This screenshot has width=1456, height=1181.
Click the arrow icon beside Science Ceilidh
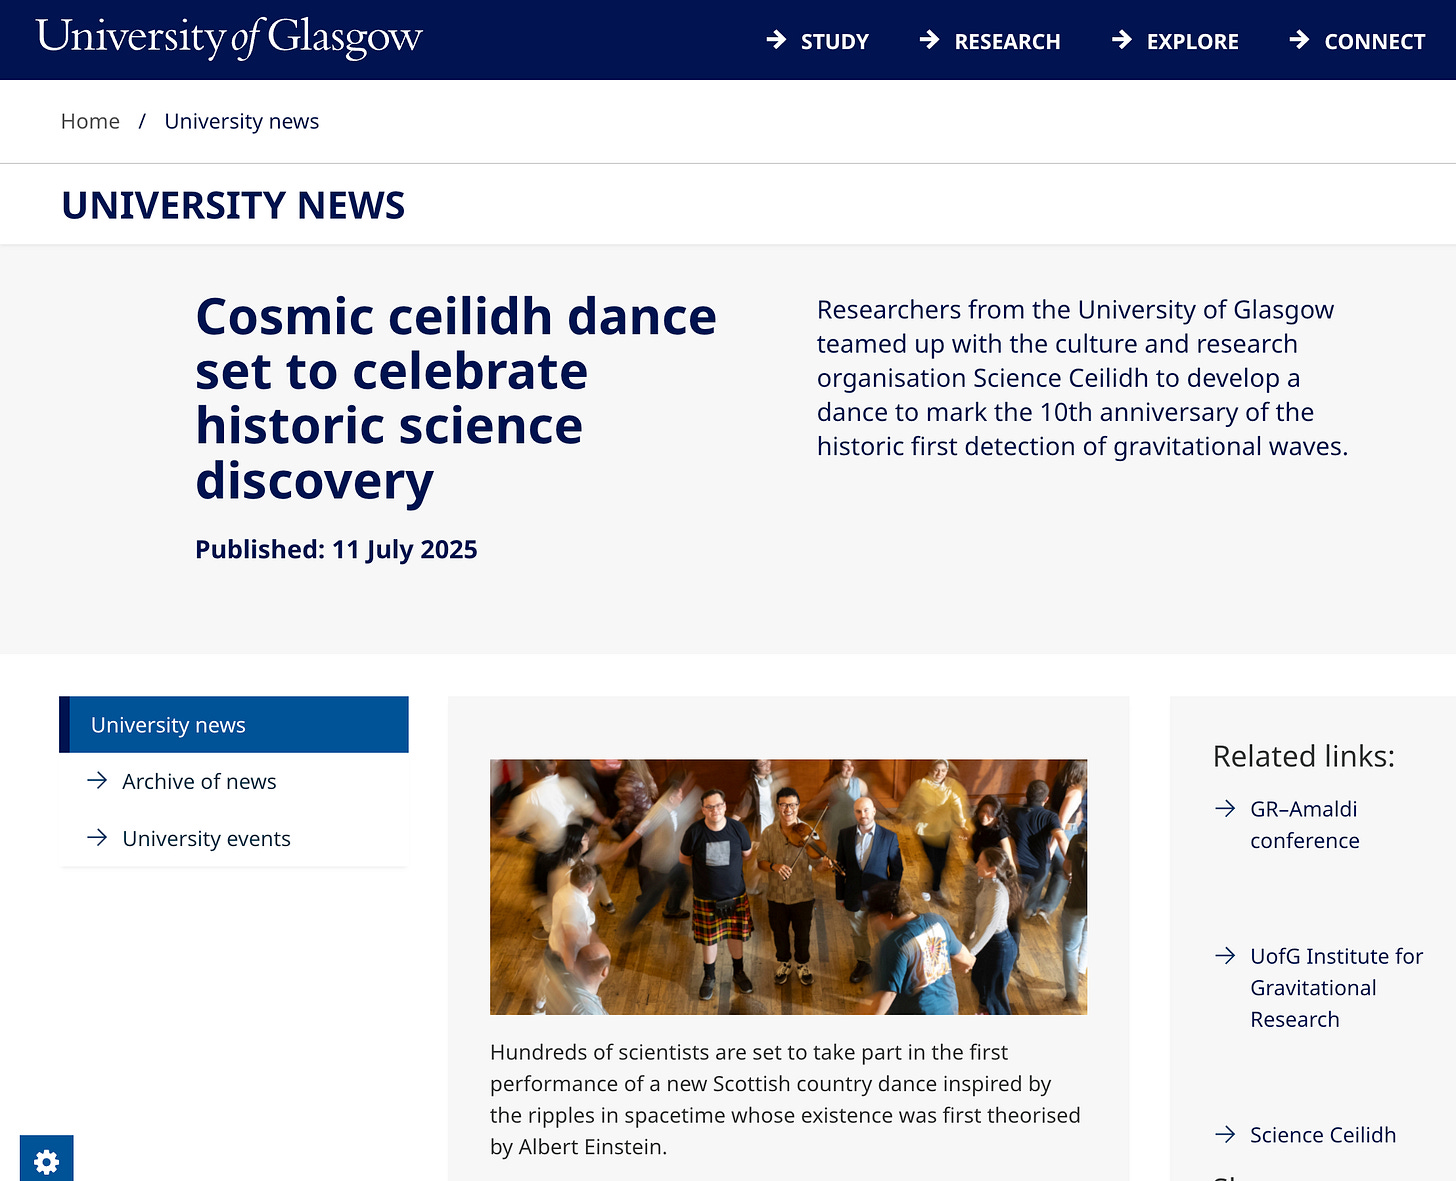pyautogui.click(x=1225, y=1134)
